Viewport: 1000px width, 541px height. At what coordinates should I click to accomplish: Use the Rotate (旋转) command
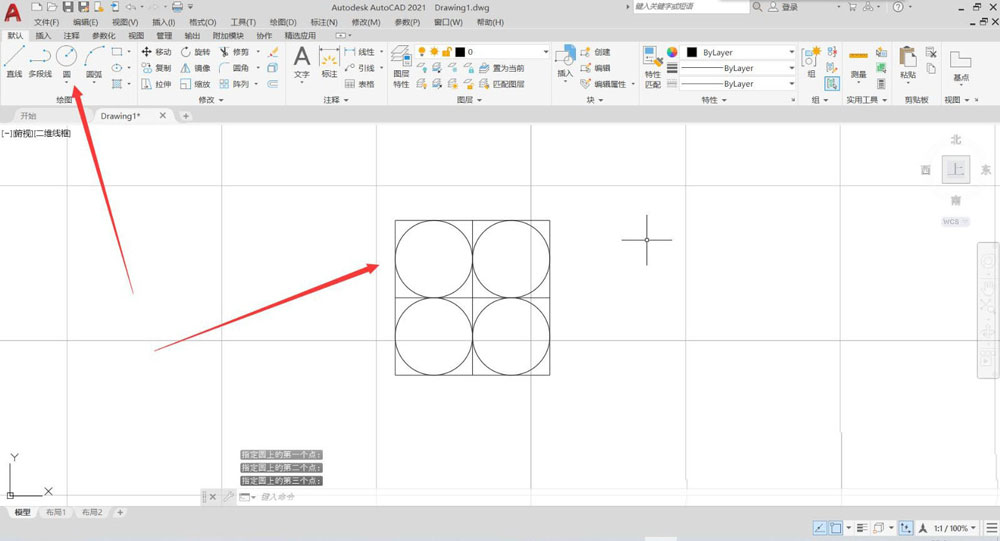[x=195, y=52]
